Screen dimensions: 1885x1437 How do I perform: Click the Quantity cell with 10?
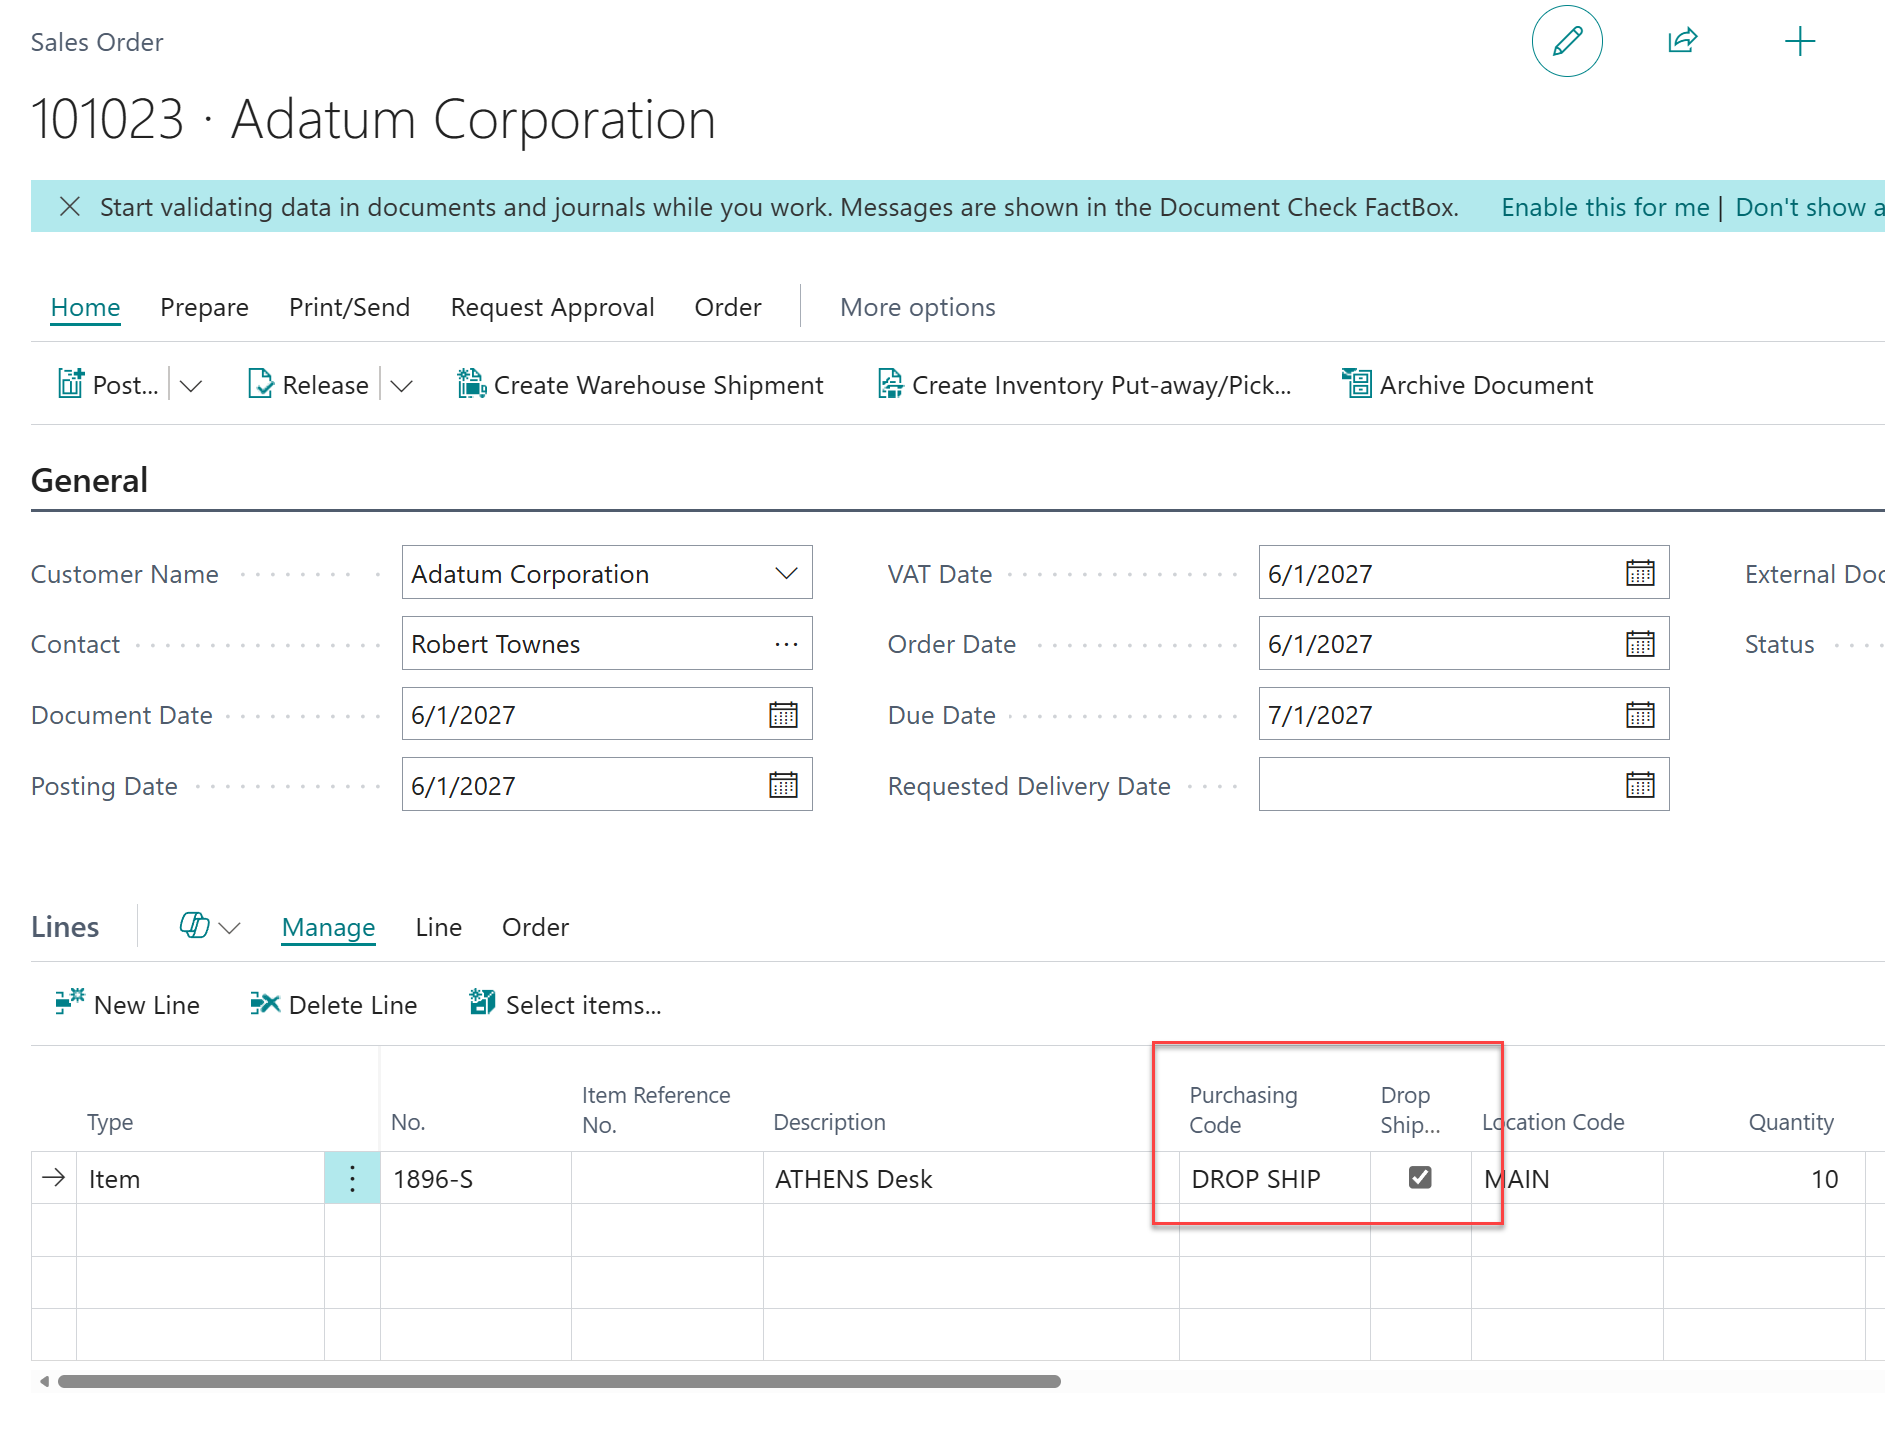click(x=1765, y=1178)
